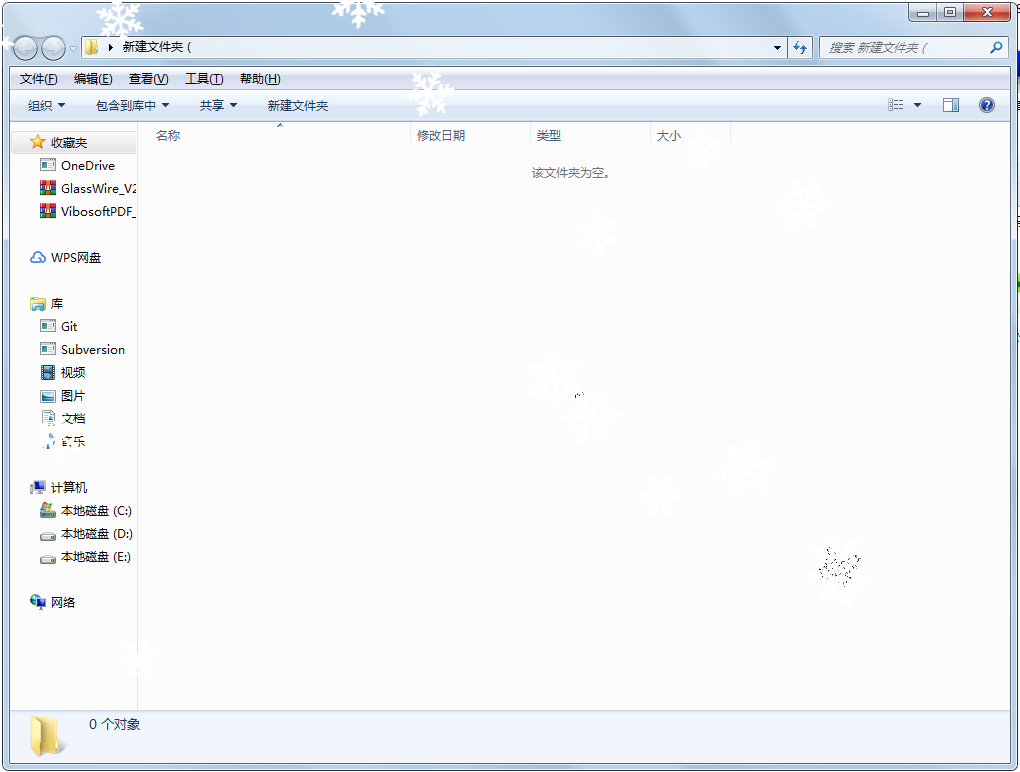Click the WPS网盘 cloud icon

[x=38, y=258]
